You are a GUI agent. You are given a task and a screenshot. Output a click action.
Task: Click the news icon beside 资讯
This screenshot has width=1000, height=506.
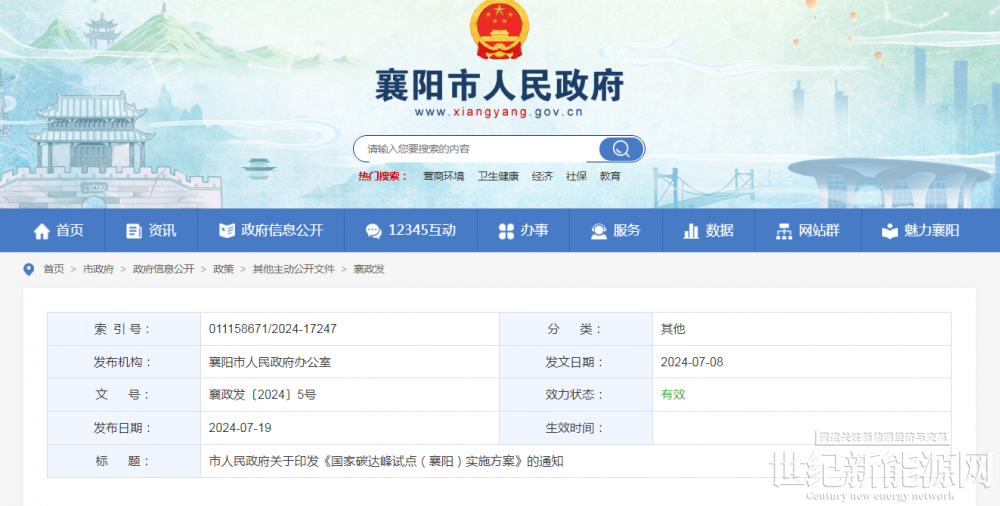[134, 231]
